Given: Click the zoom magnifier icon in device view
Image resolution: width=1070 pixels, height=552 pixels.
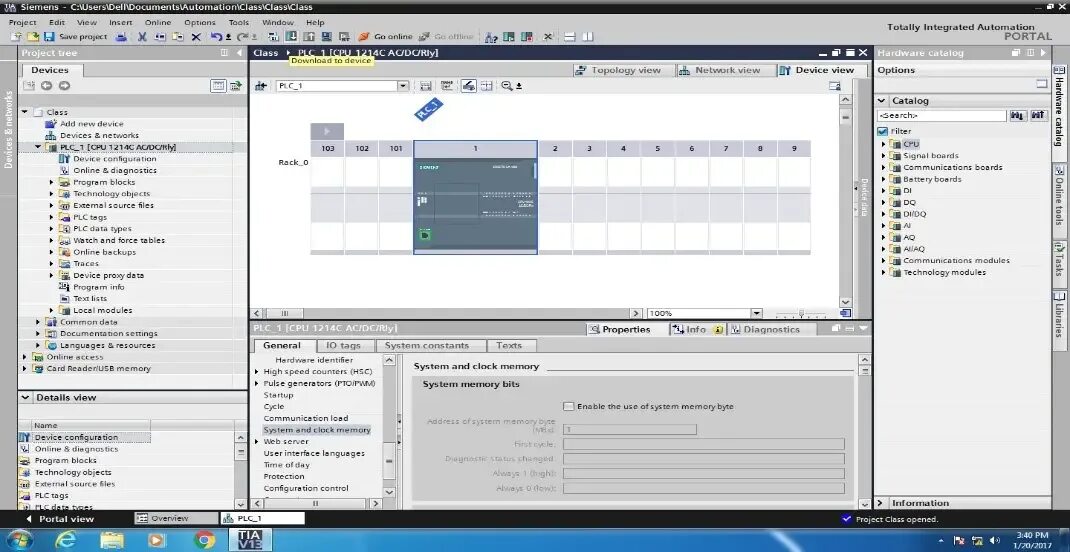Looking at the screenshot, I should [506, 86].
